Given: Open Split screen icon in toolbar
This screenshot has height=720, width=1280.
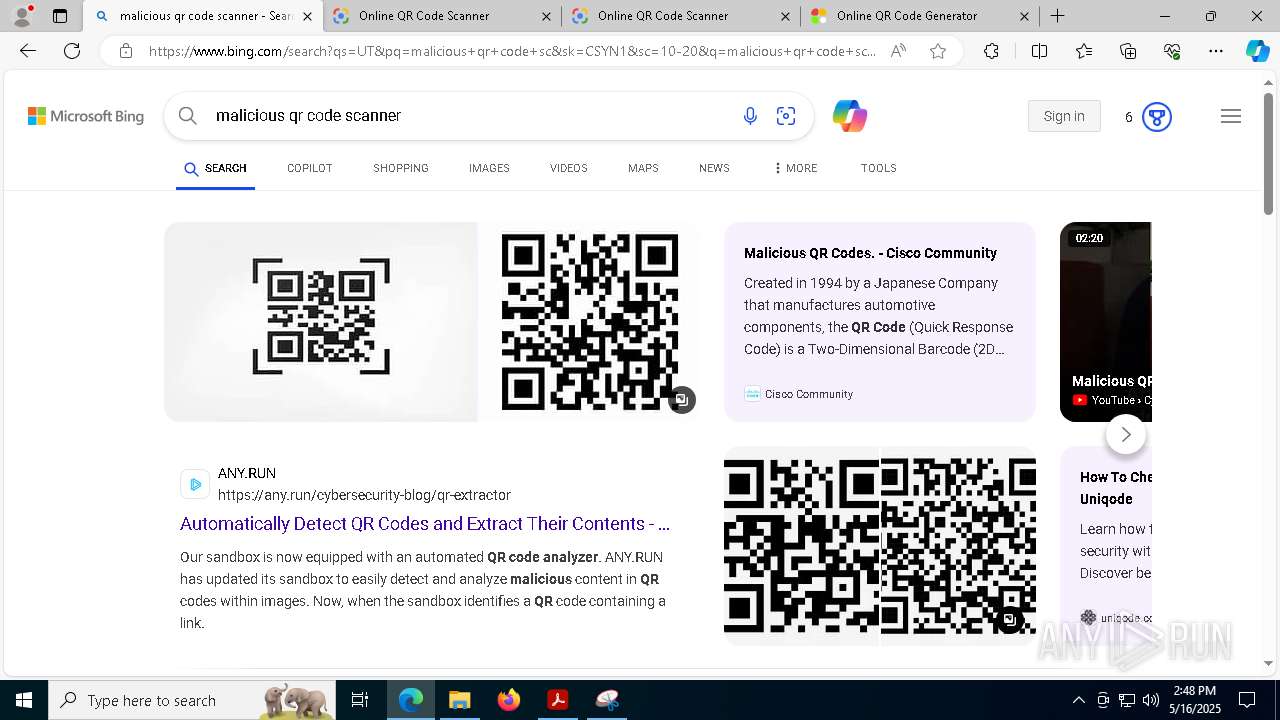Looking at the screenshot, I should coord(1039,51).
